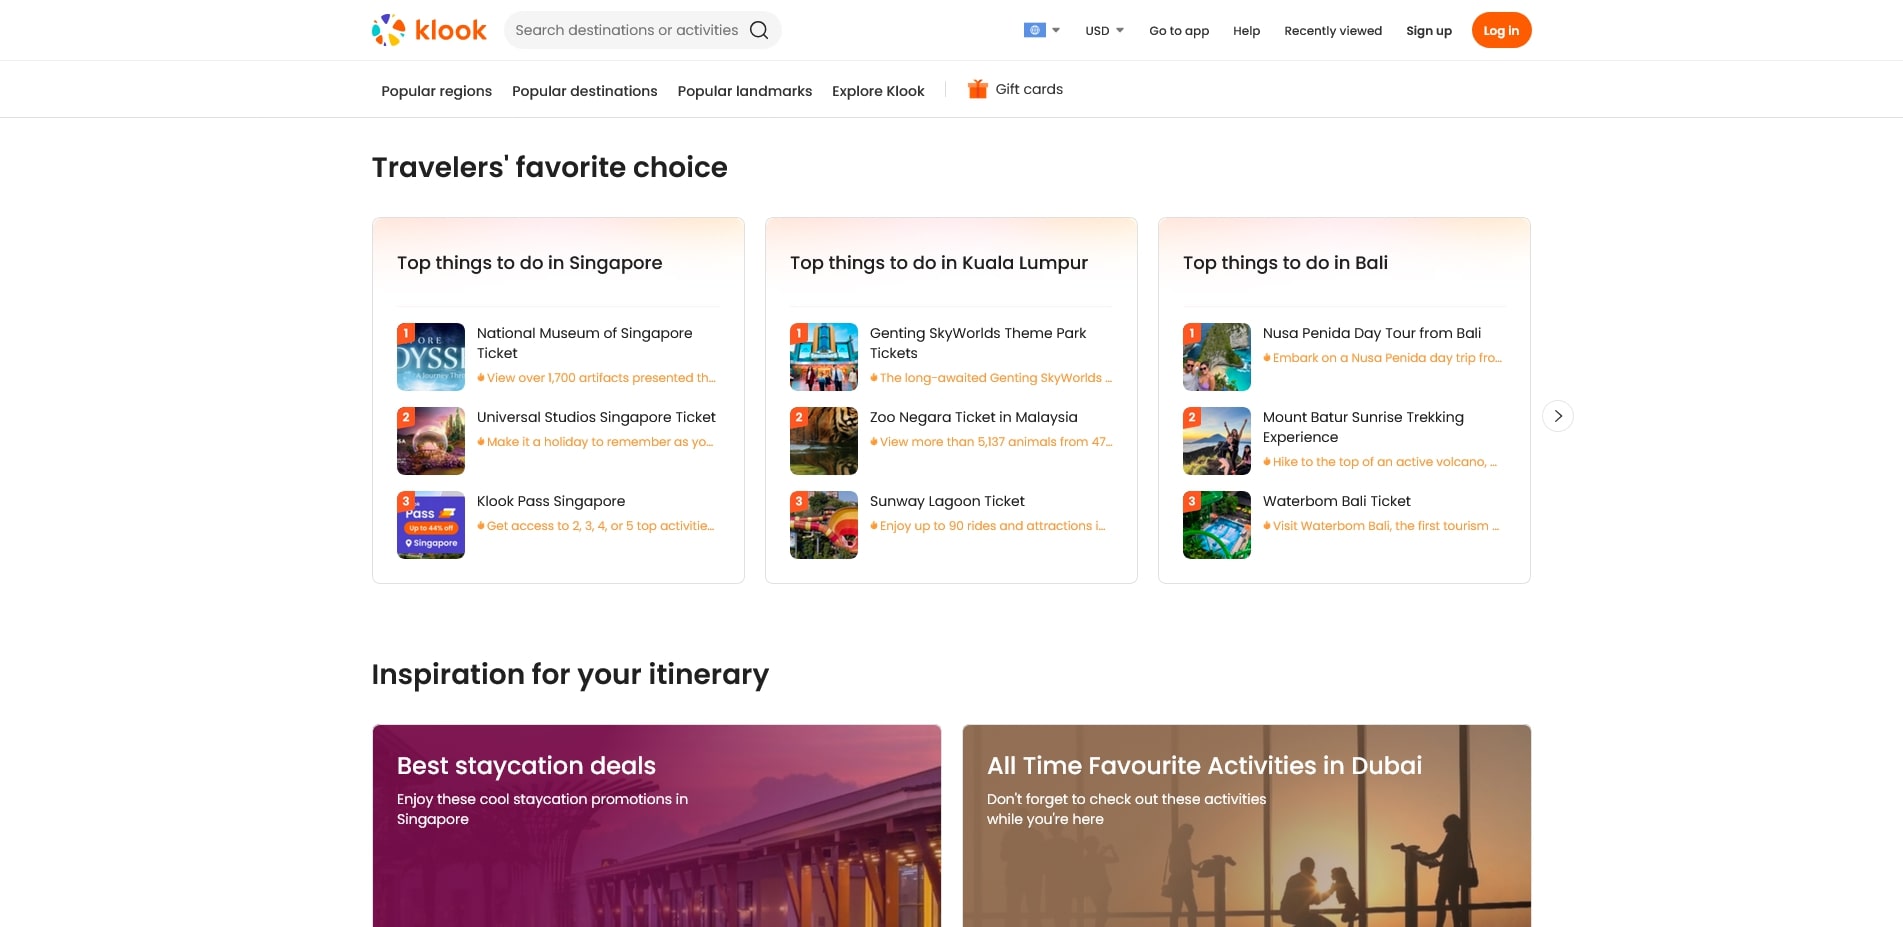Click the next carousel arrow
The image size is (1903, 927).
[1557, 416]
